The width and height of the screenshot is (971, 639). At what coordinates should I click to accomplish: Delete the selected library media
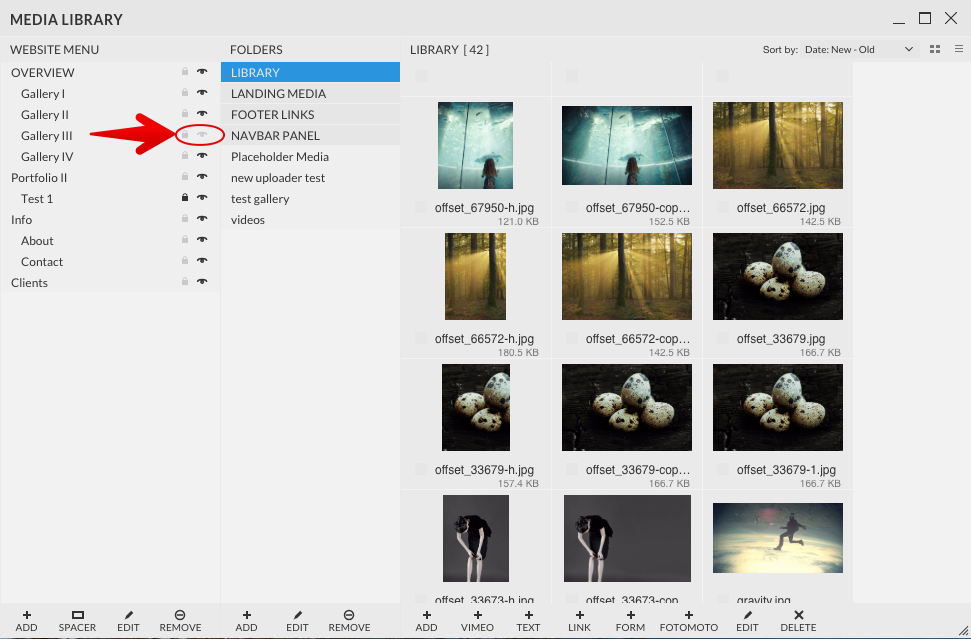[798, 621]
